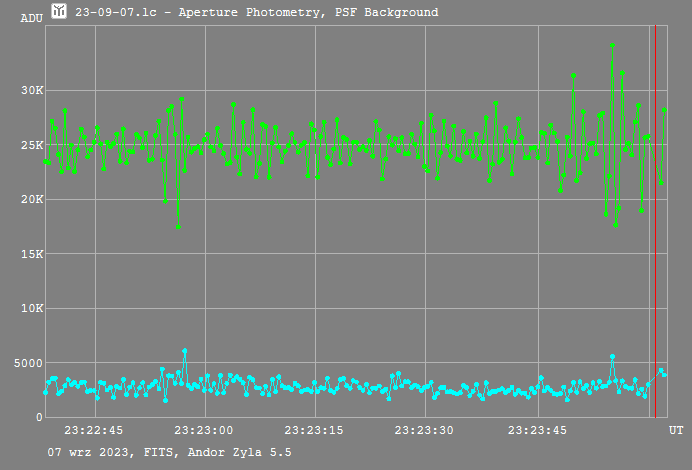Click the 23:22:45 time label
Viewport: 692px width, 470px height.
94,430
